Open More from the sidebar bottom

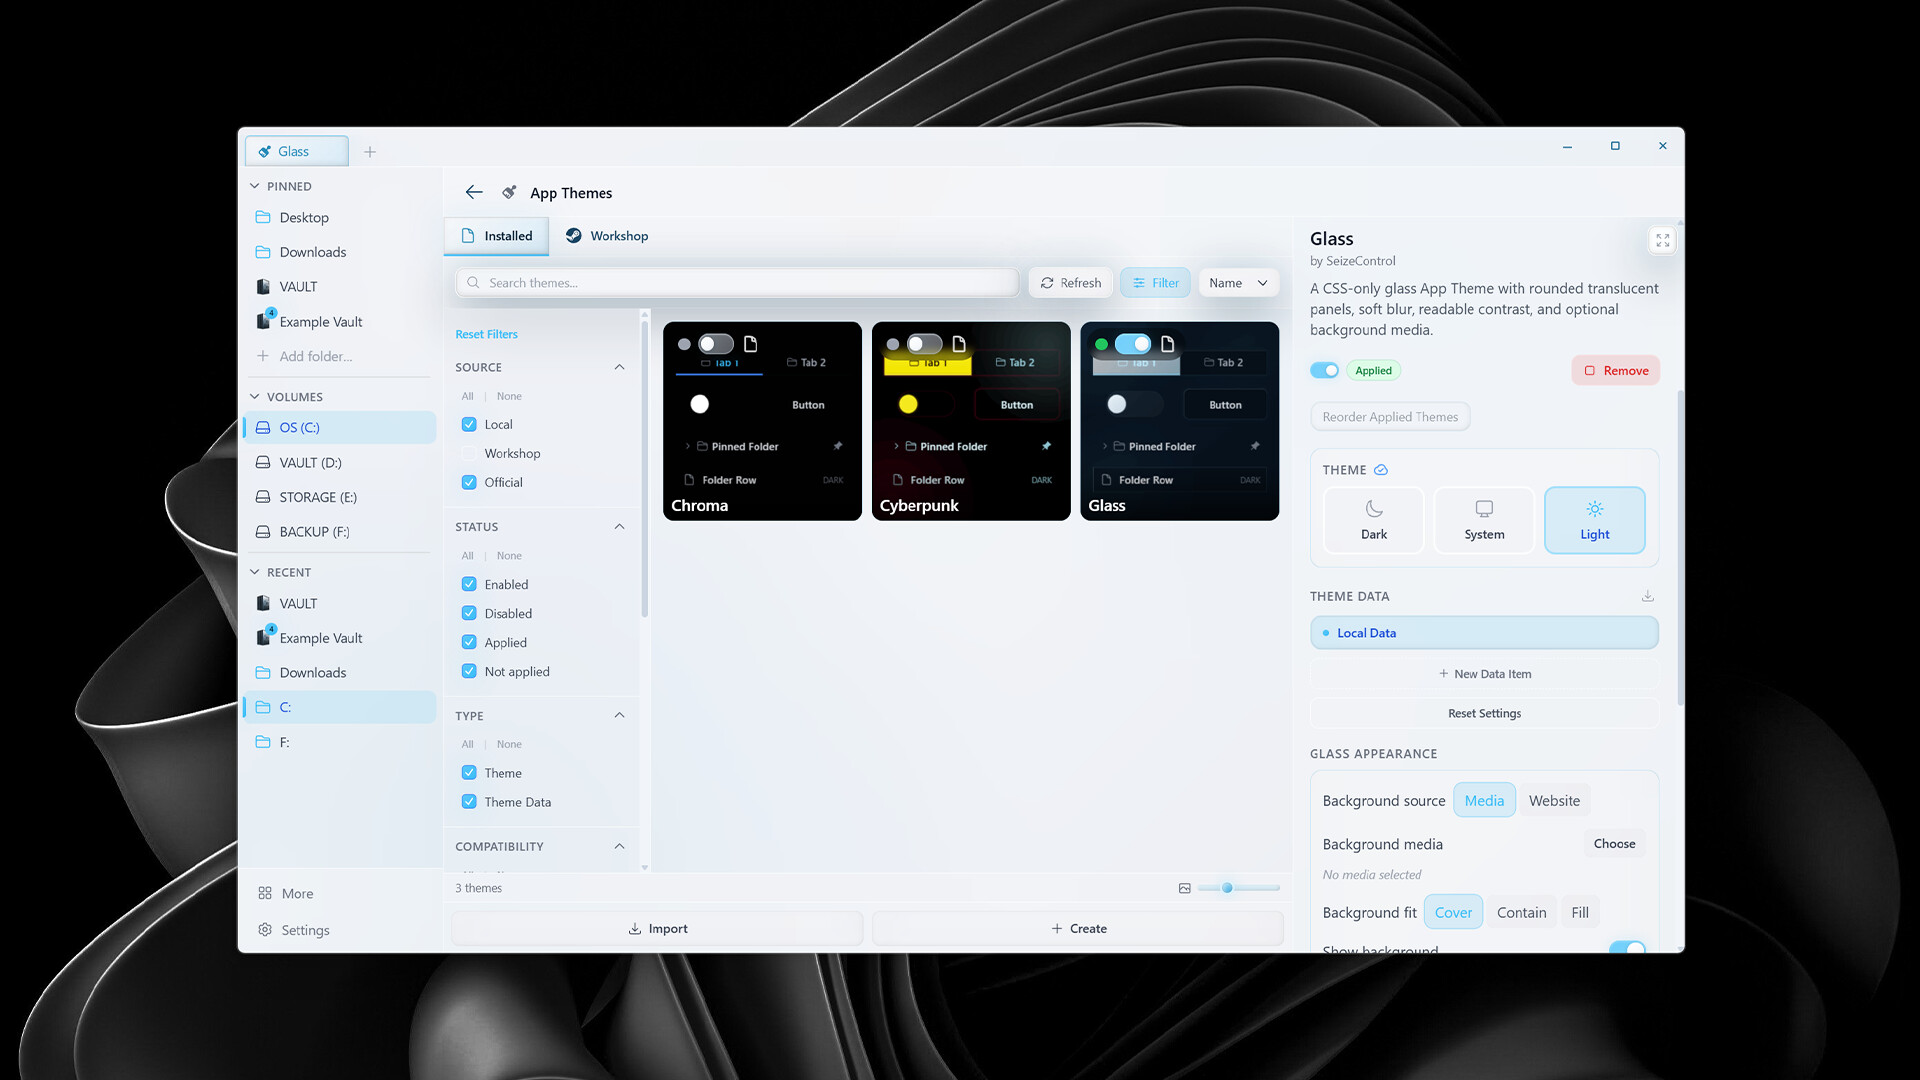pyautogui.click(x=286, y=893)
